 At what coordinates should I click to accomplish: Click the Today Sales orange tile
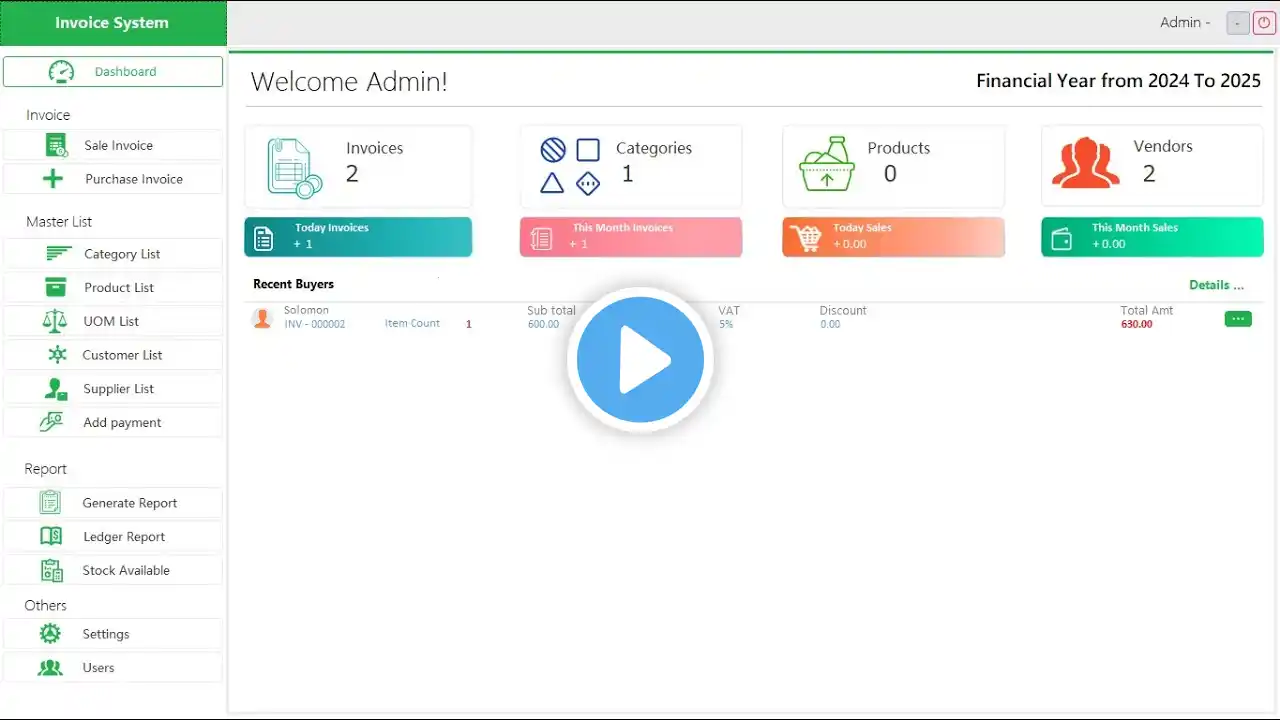(x=893, y=237)
